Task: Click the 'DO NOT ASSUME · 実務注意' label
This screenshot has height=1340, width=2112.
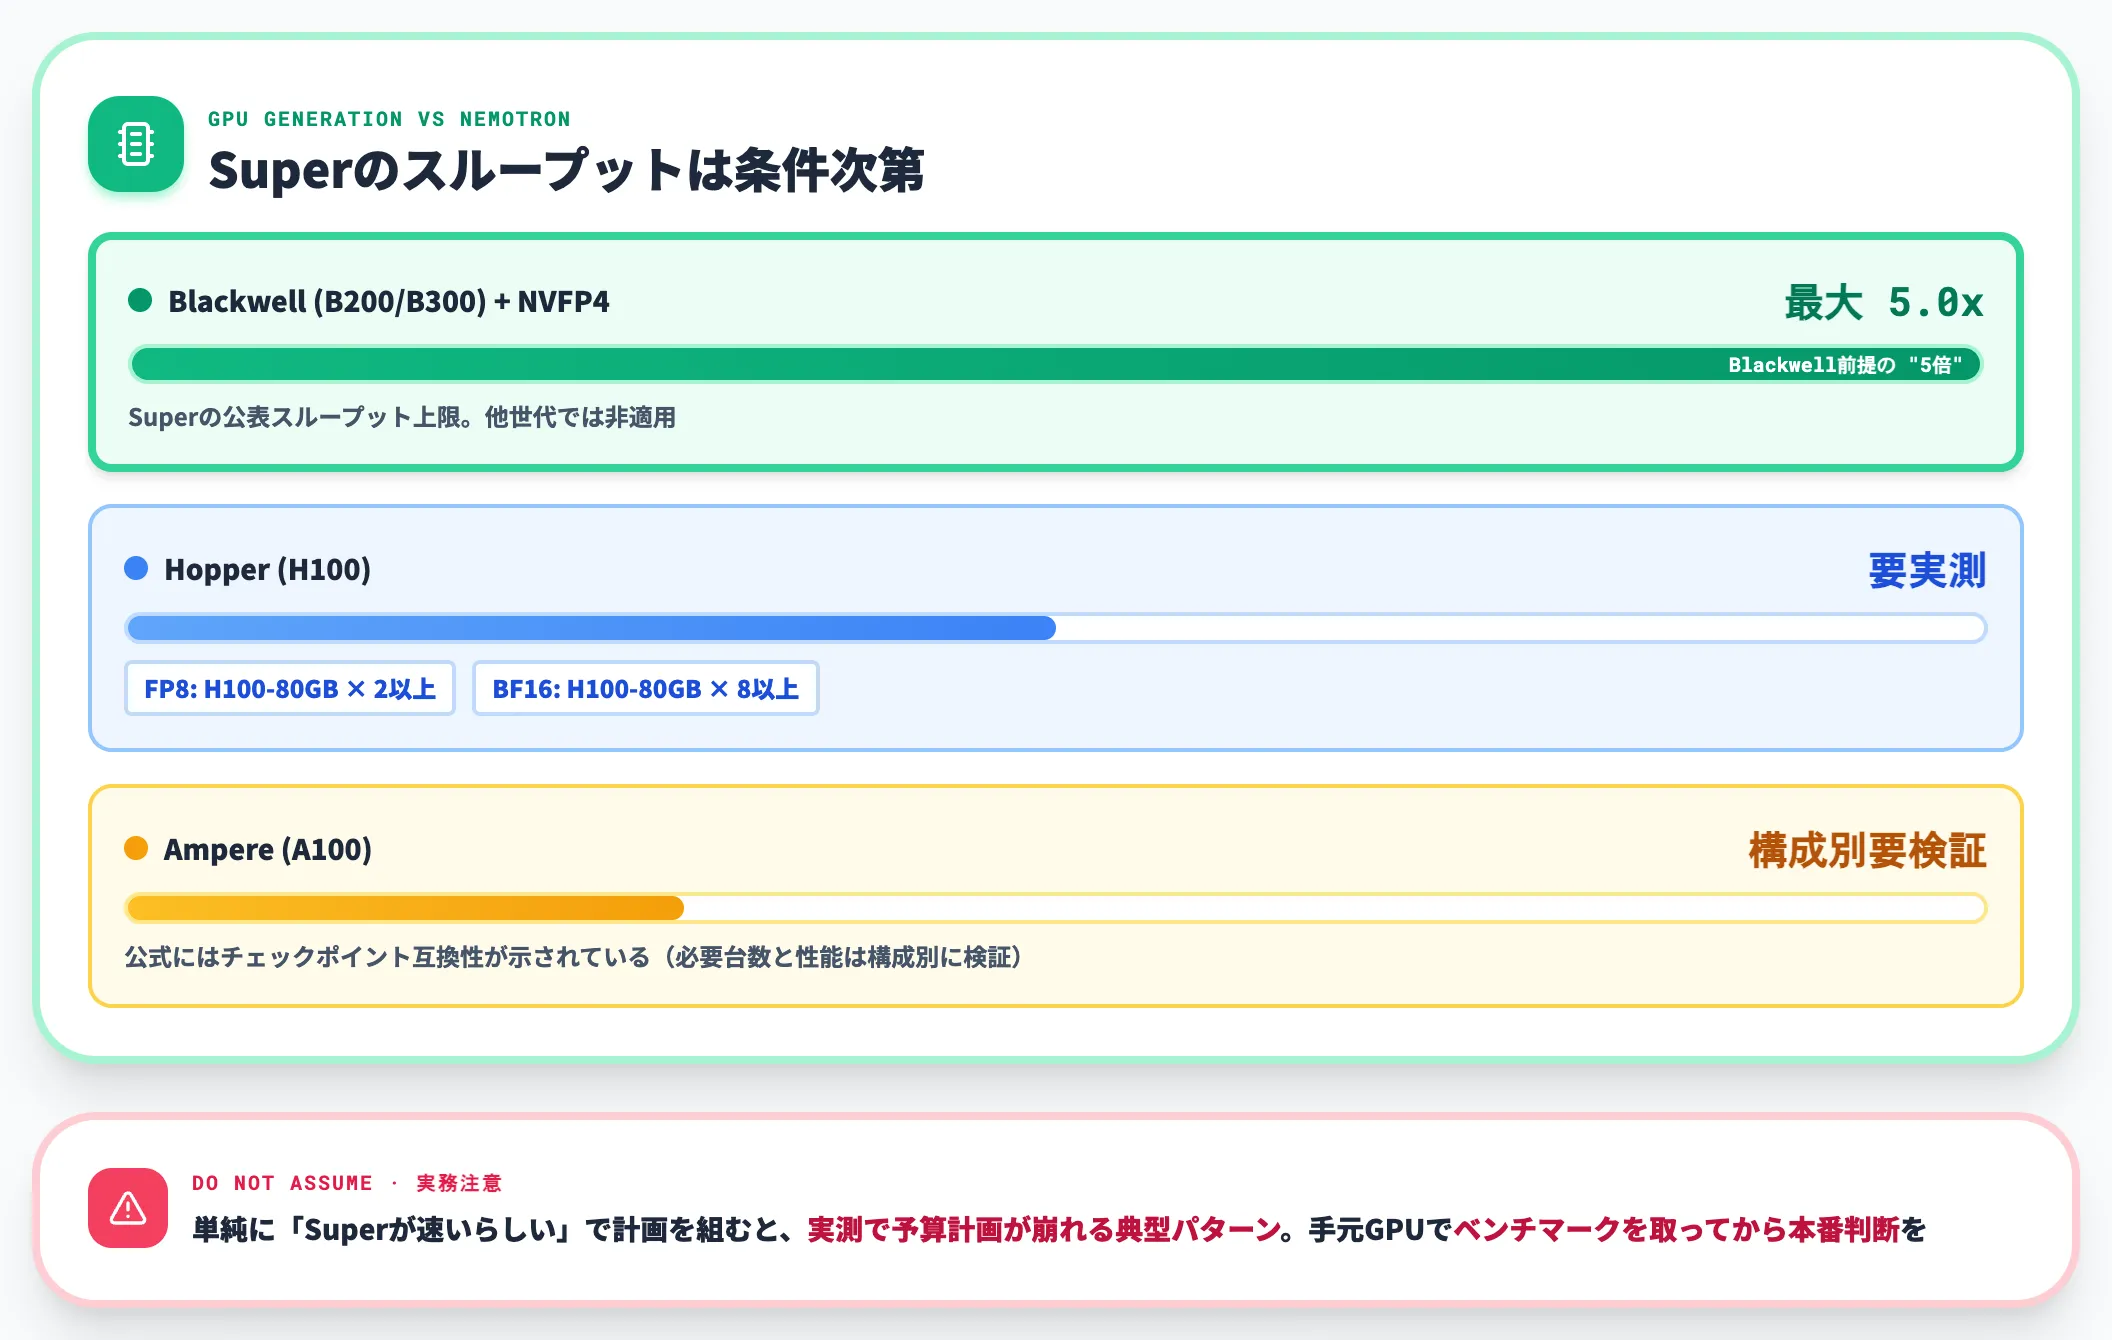Action: coord(347,1183)
